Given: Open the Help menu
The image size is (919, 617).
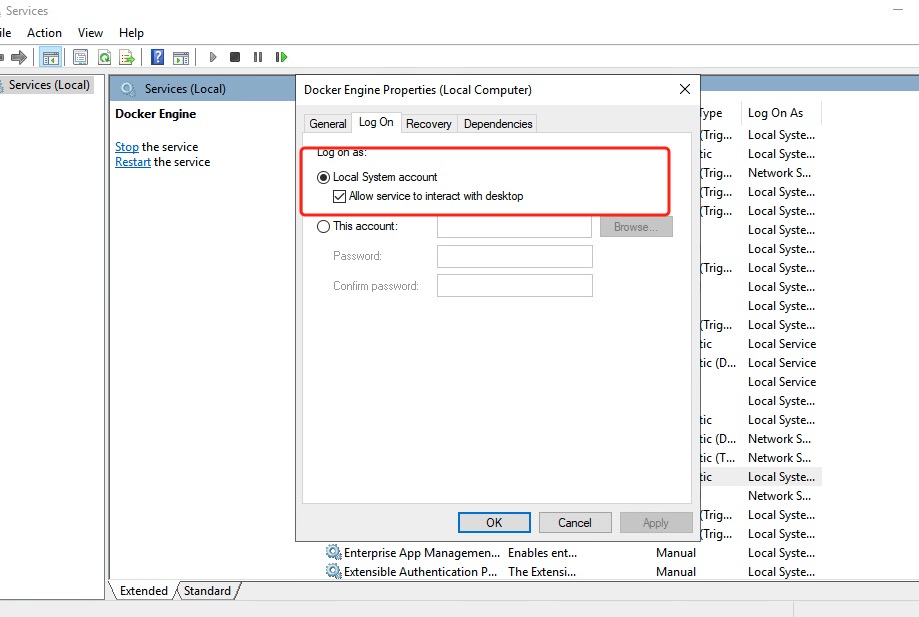Looking at the screenshot, I should [x=131, y=33].
